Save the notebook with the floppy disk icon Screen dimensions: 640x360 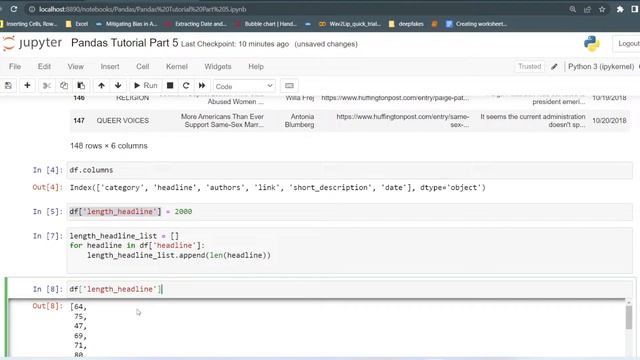click(x=8, y=86)
